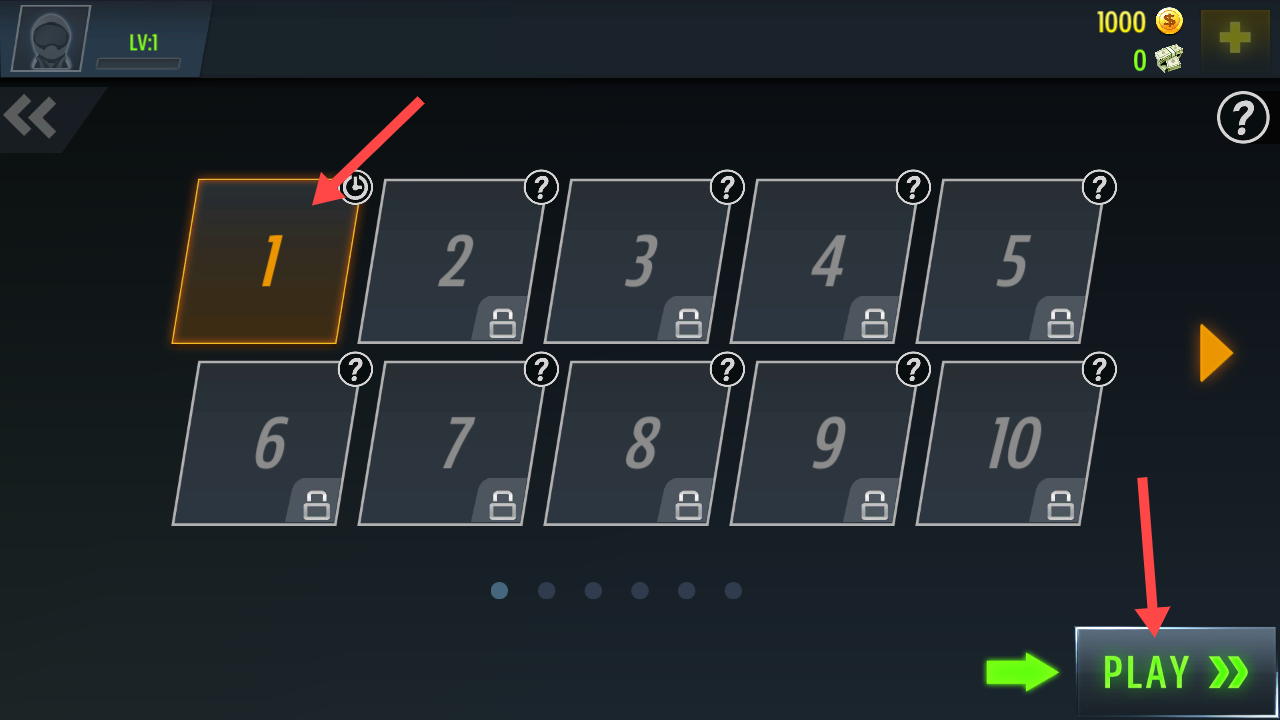This screenshot has width=1280, height=720.
Task: Click the gold coin icon
Action: click(1169, 21)
